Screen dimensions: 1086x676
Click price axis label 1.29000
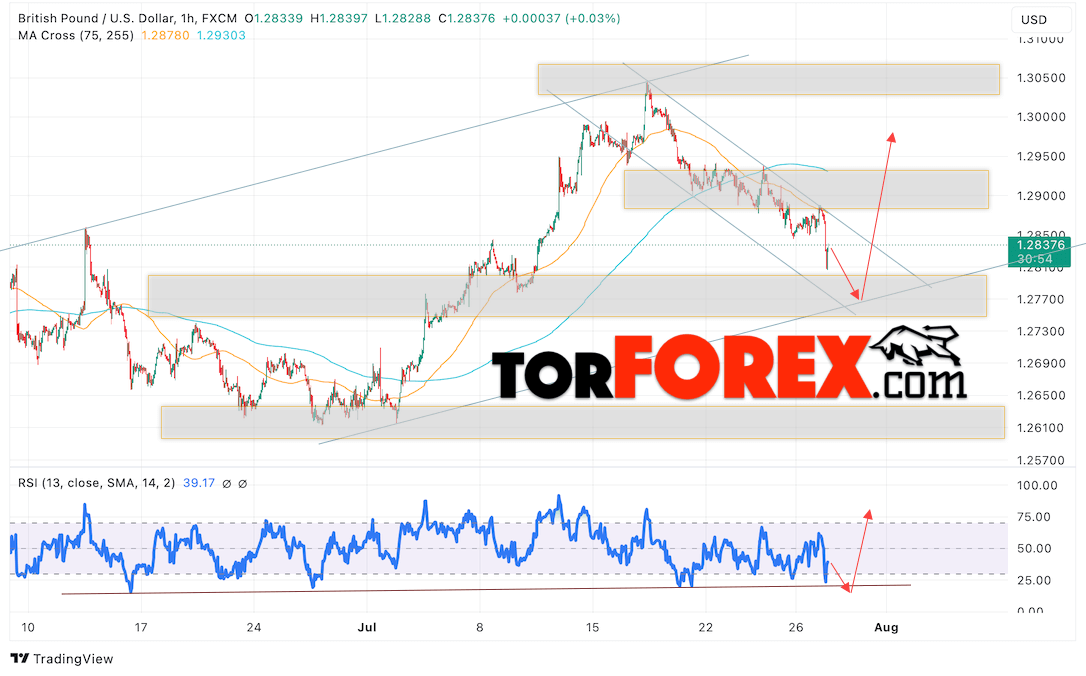tap(1041, 196)
